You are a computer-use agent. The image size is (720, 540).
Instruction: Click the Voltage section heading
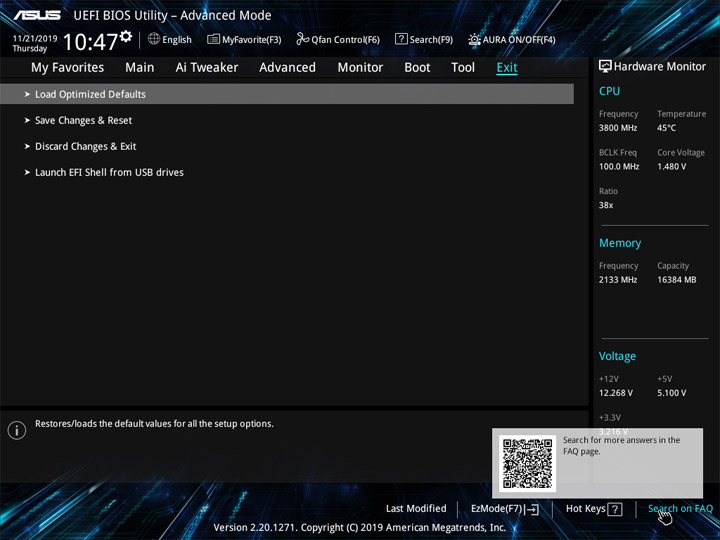pos(617,356)
